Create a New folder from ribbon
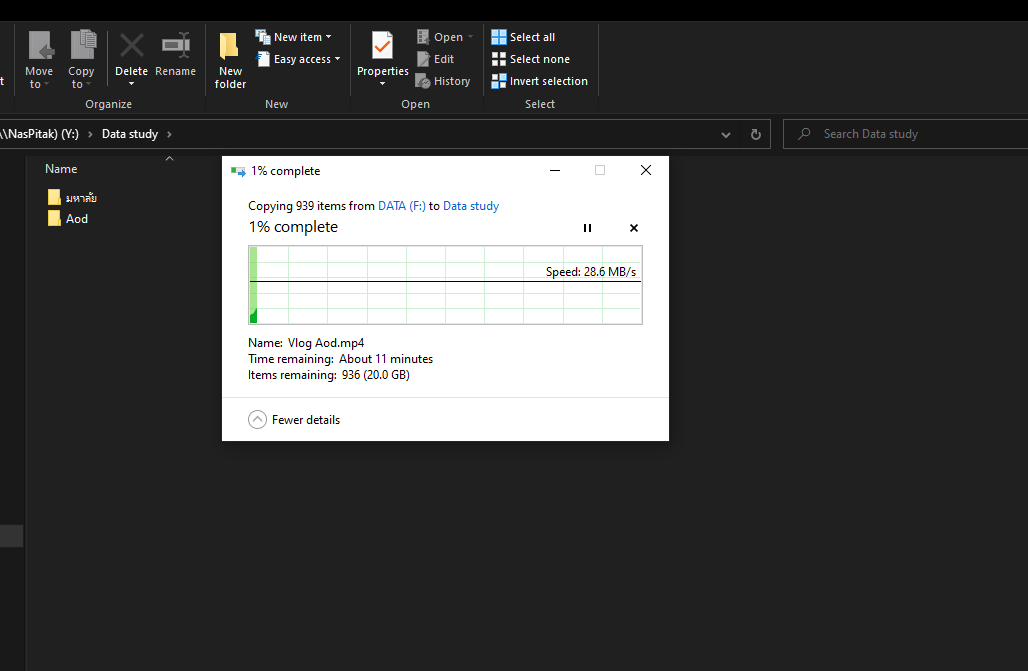 pos(230,60)
